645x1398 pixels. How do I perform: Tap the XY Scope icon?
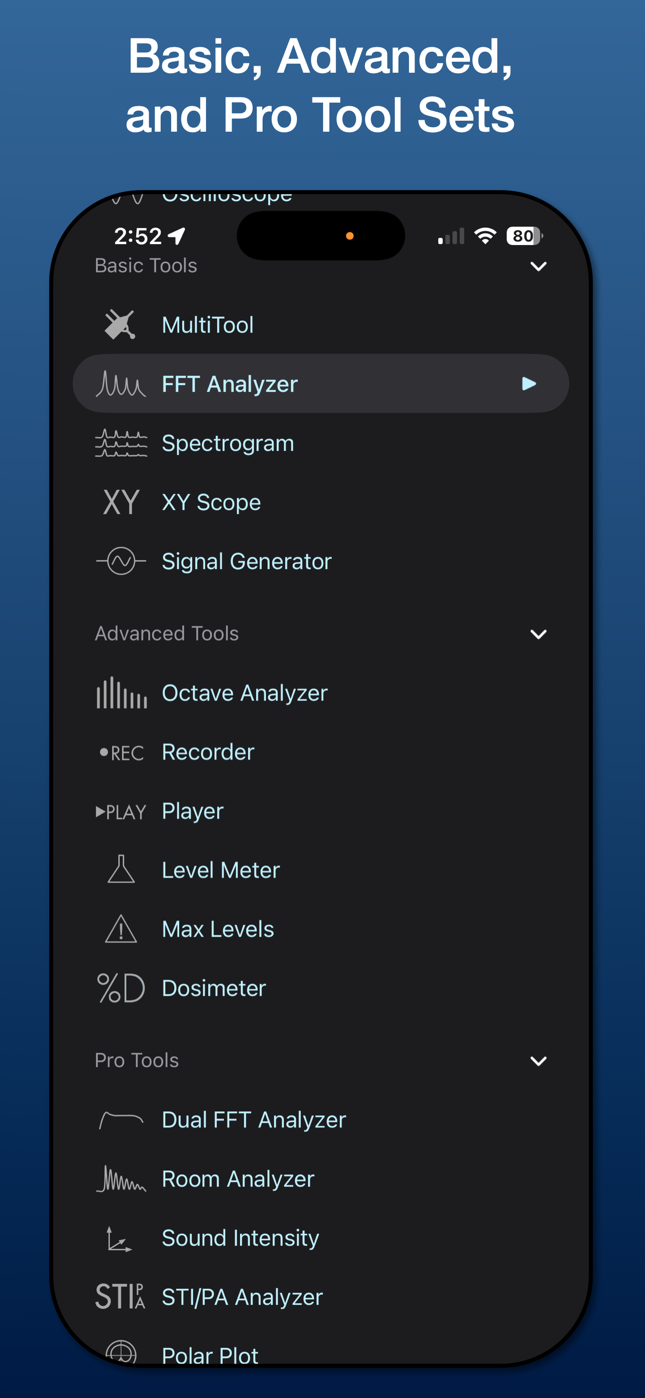(120, 502)
